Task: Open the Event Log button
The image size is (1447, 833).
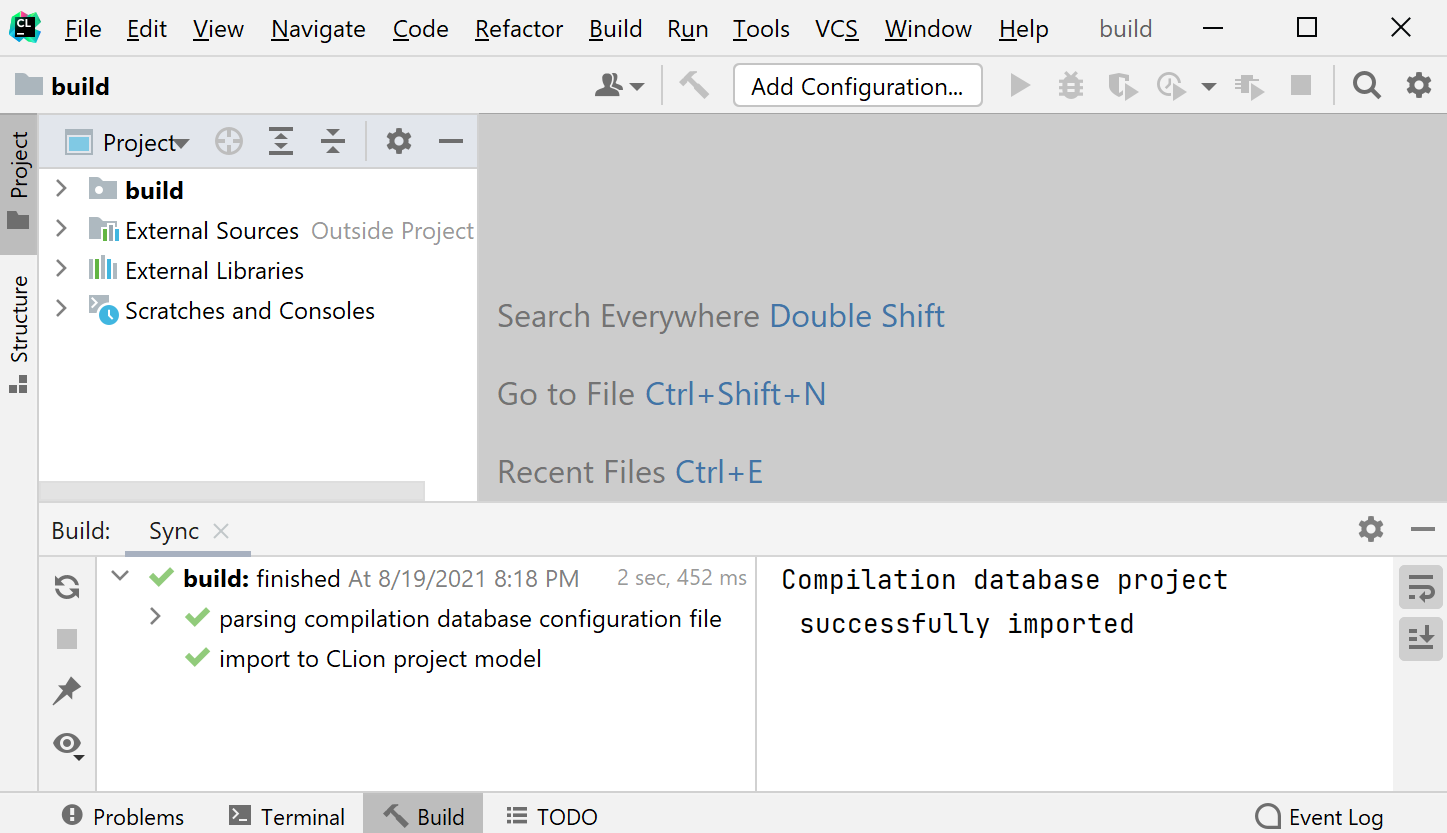Action: (1320, 816)
